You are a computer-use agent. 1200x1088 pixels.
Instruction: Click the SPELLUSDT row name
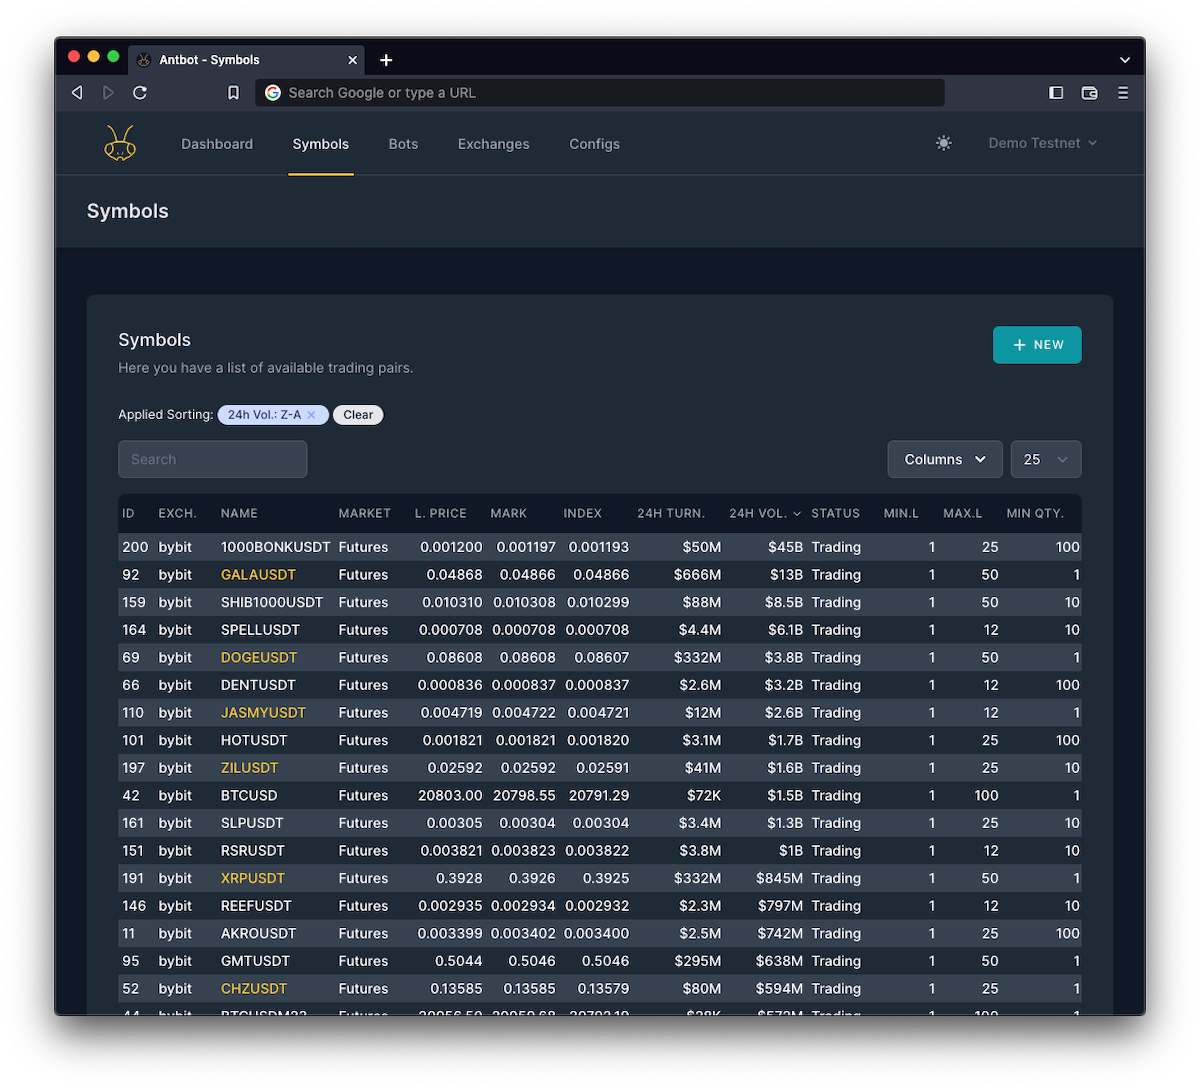tap(260, 630)
